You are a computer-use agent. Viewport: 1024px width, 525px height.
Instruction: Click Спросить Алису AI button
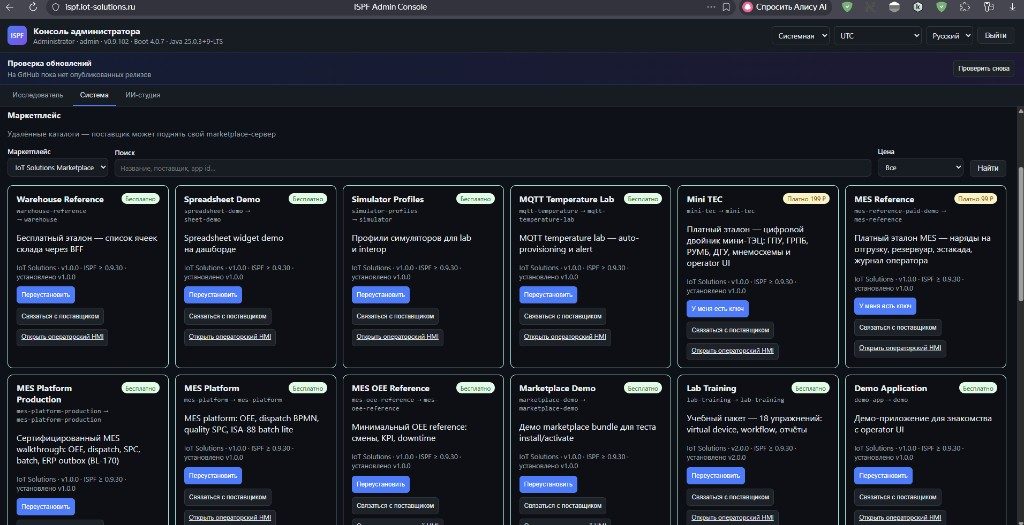click(786, 7)
